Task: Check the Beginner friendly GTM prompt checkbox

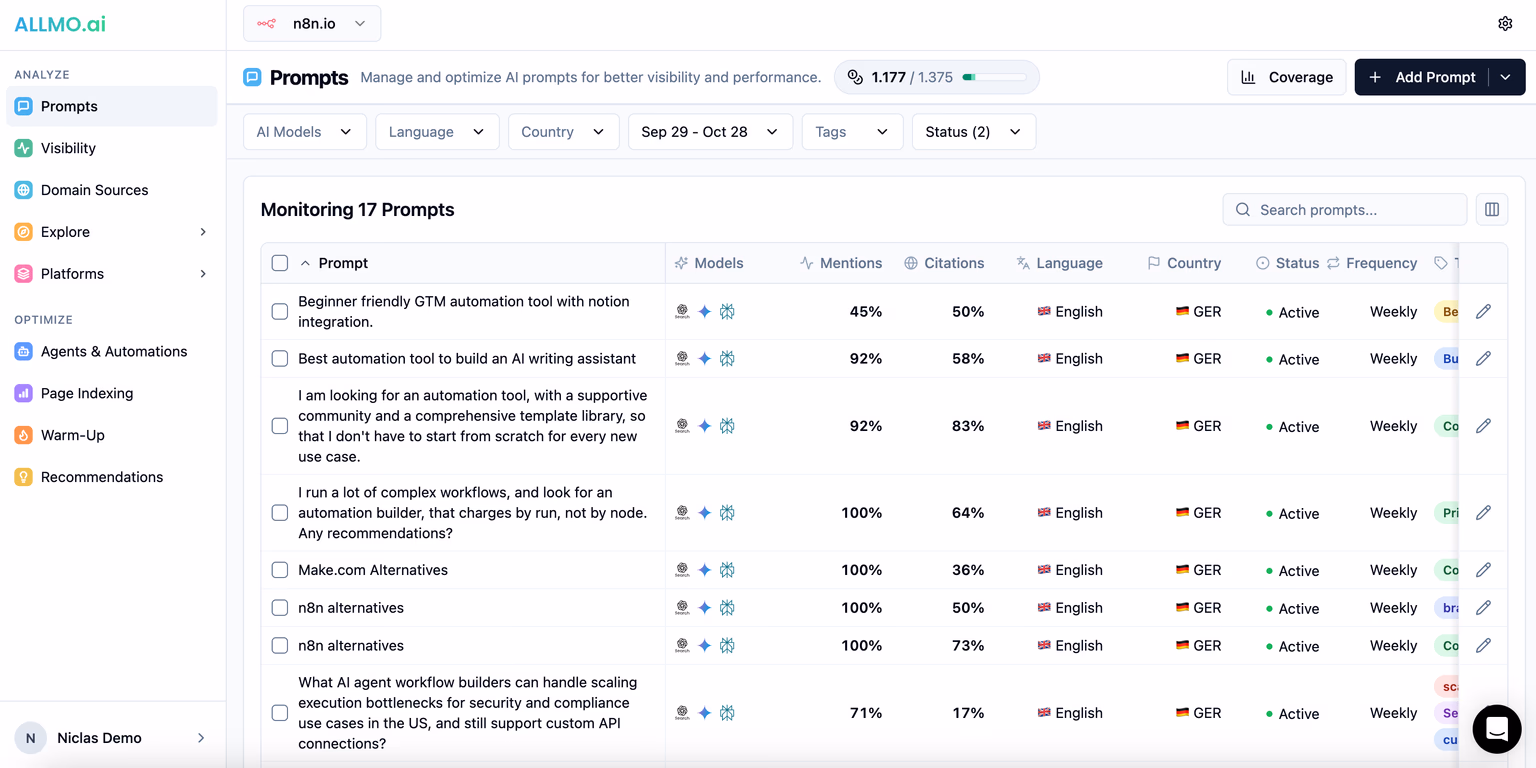Action: pos(280,312)
